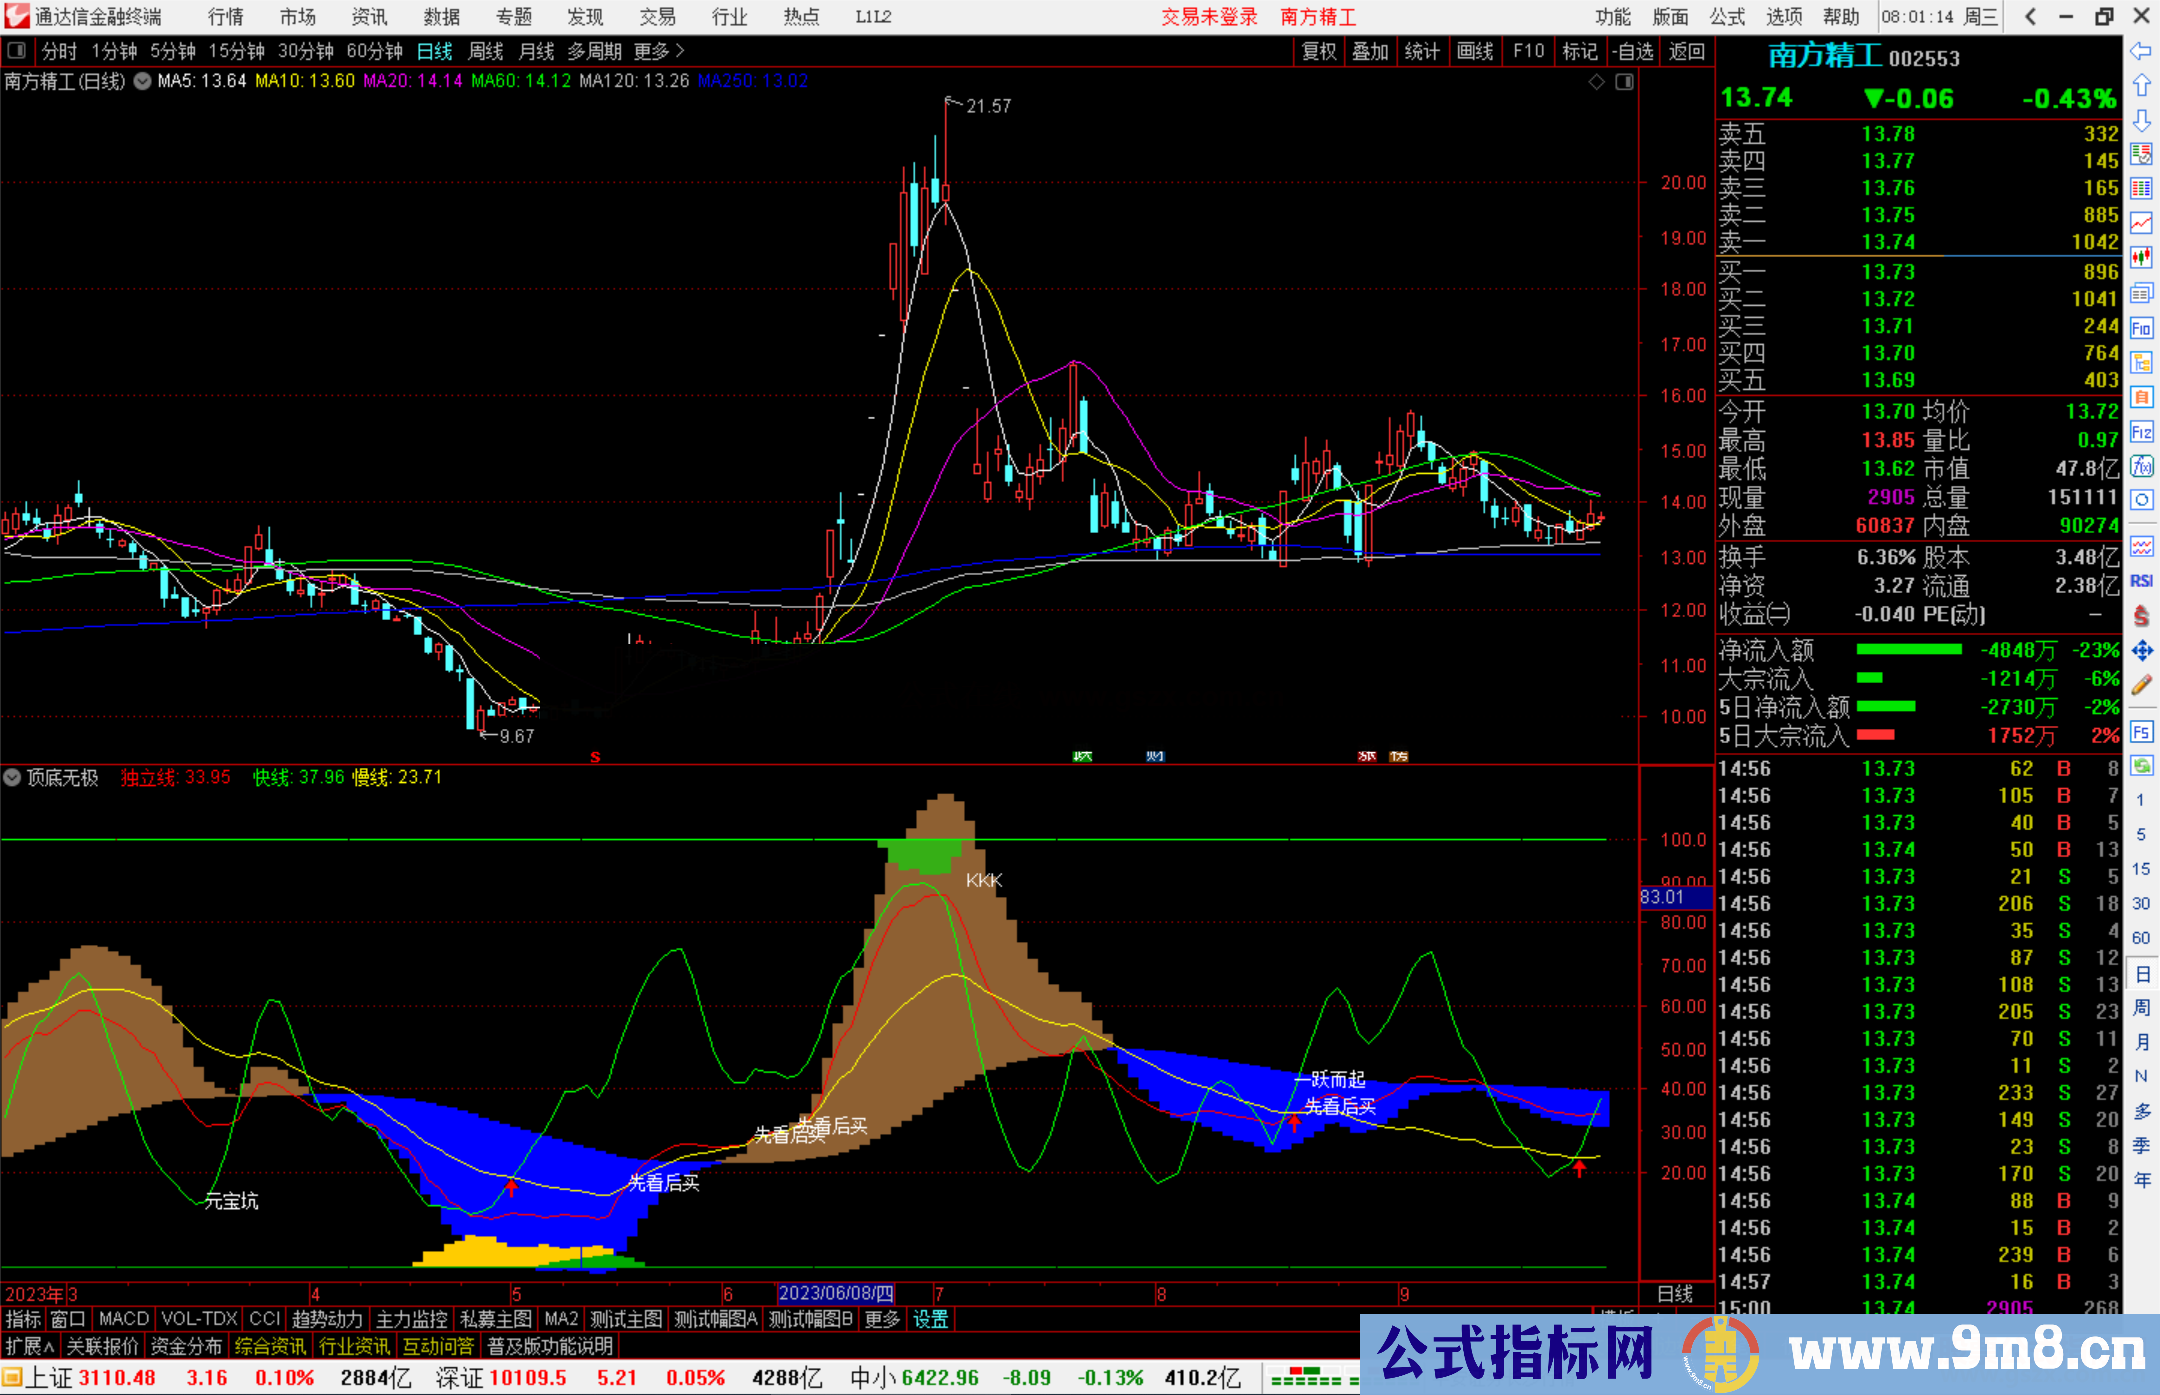Select the 60分钟 period tab
The image size is (2160, 1395).
coord(374,51)
